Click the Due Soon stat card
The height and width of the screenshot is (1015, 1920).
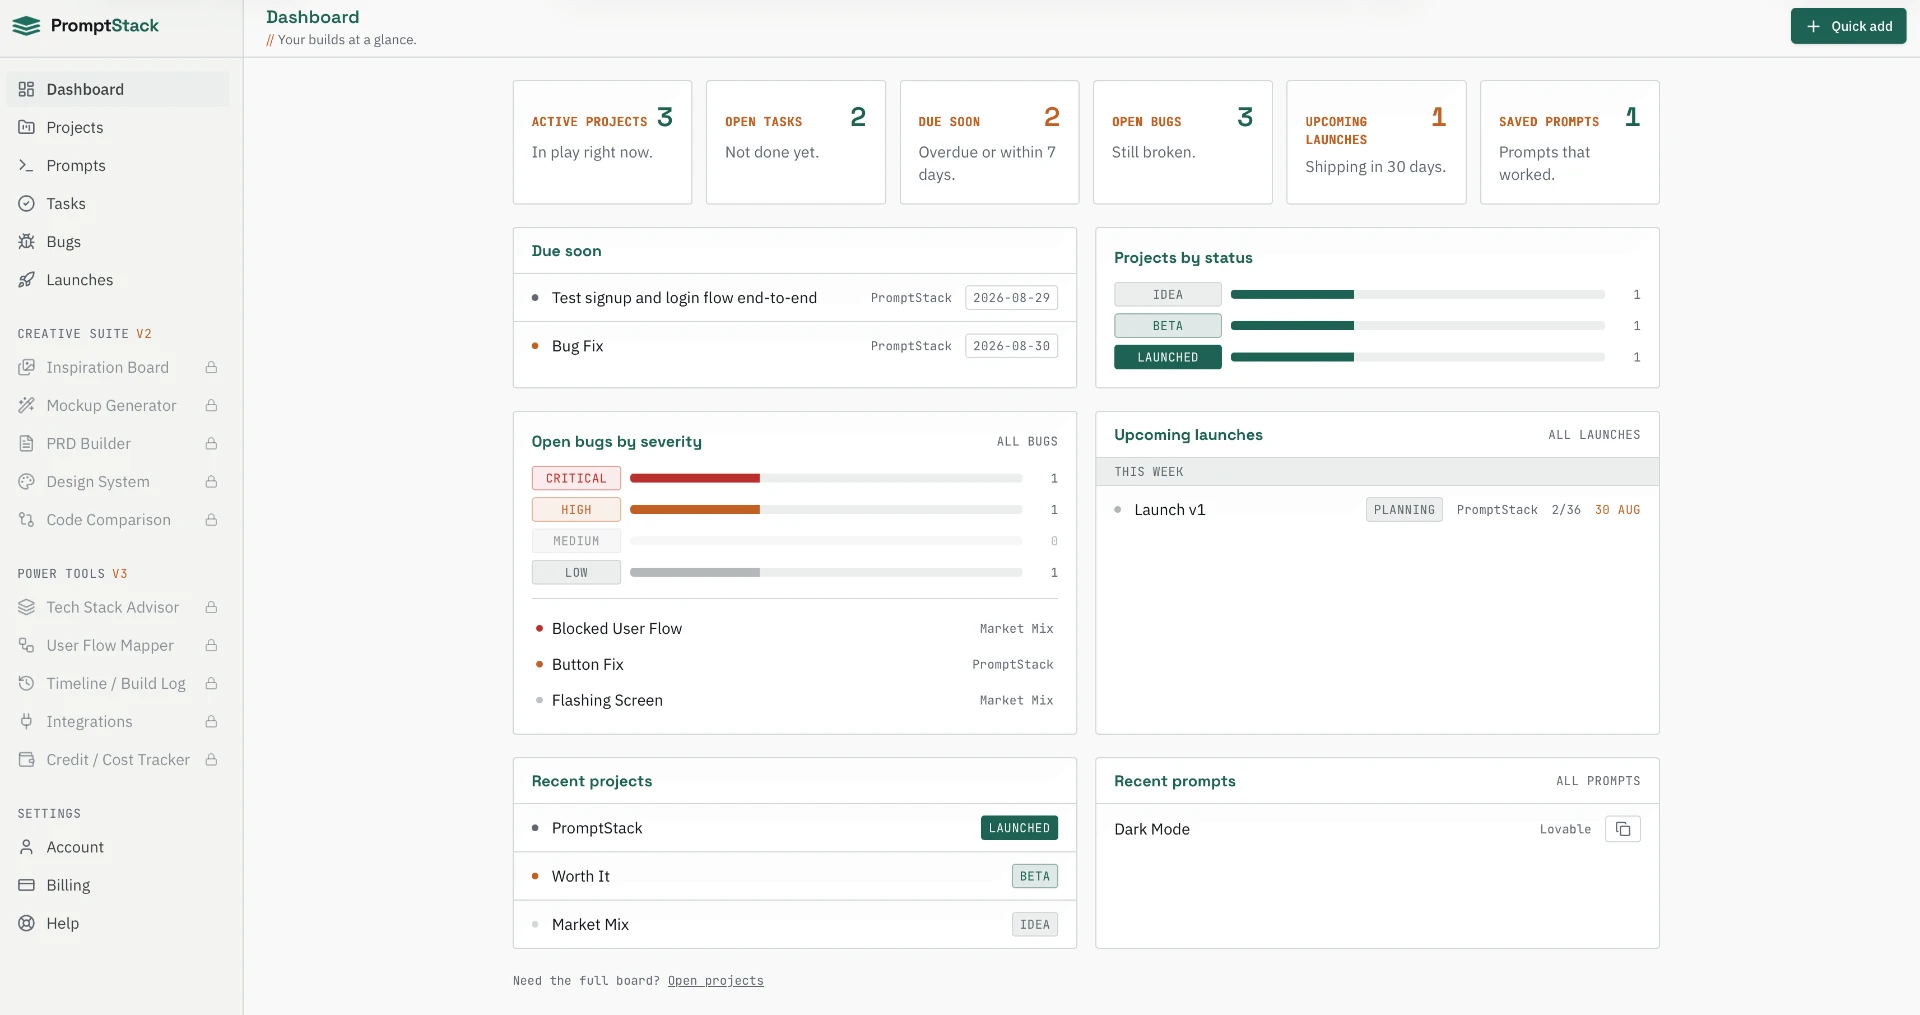pyautogui.click(x=989, y=142)
